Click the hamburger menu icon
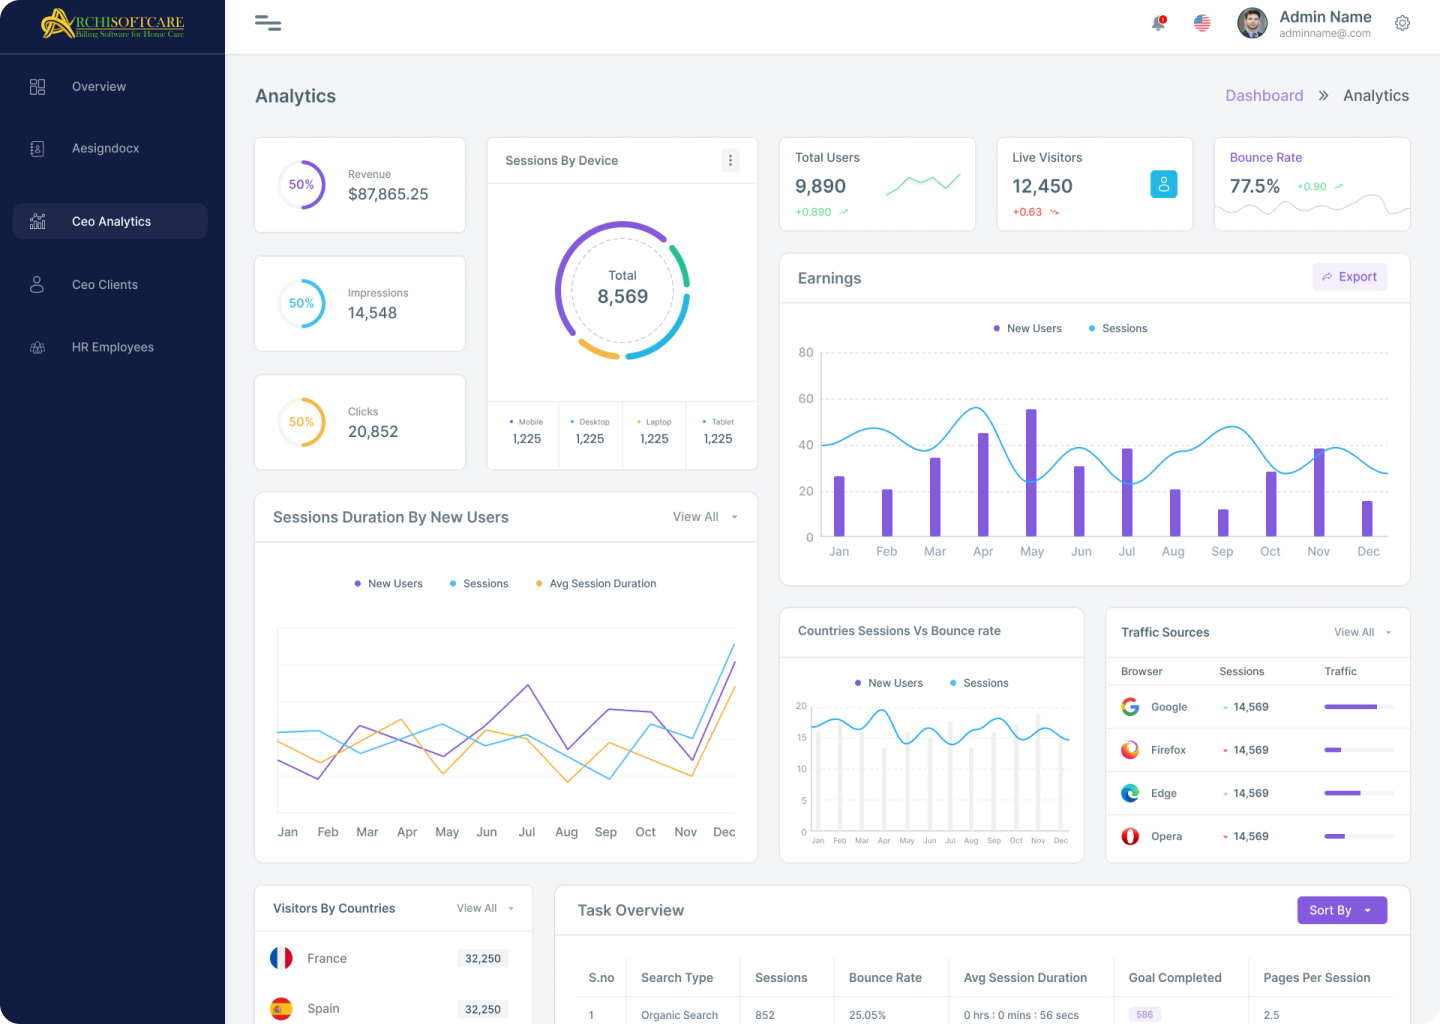This screenshot has height=1024, width=1440. pyautogui.click(x=268, y=23)
